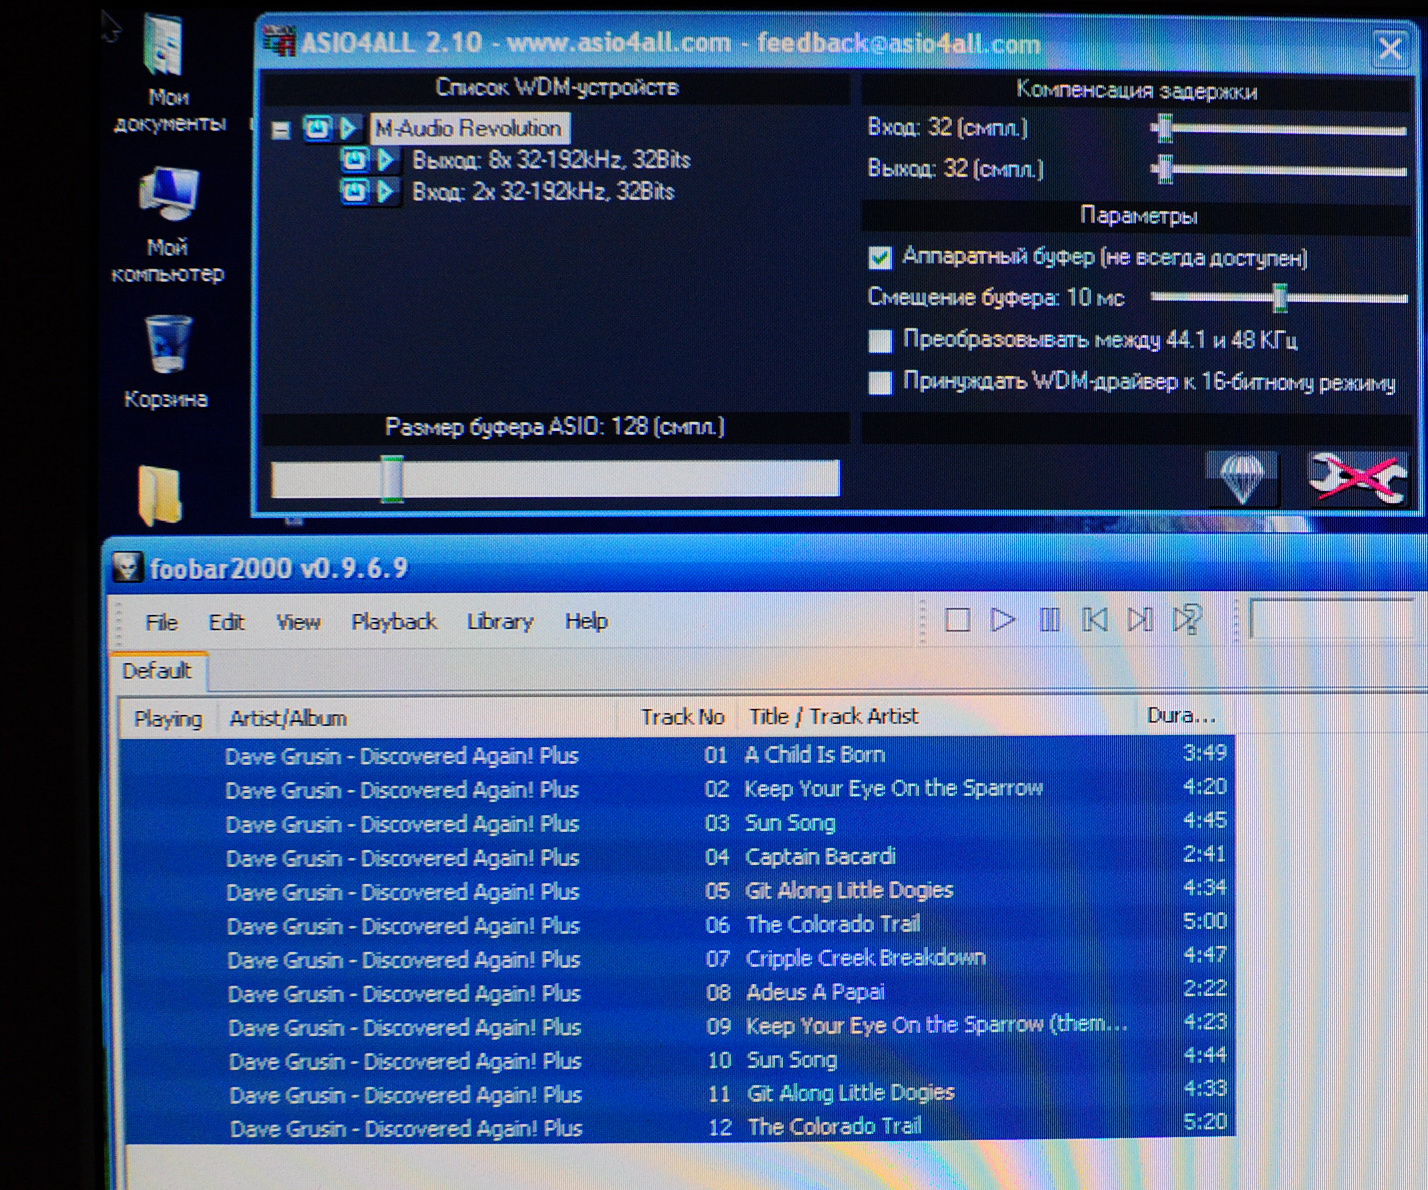The image size is (1428, 1190).
Task: Select M-Audio Revolution in WDM device list
Action: tap(469, 128)
